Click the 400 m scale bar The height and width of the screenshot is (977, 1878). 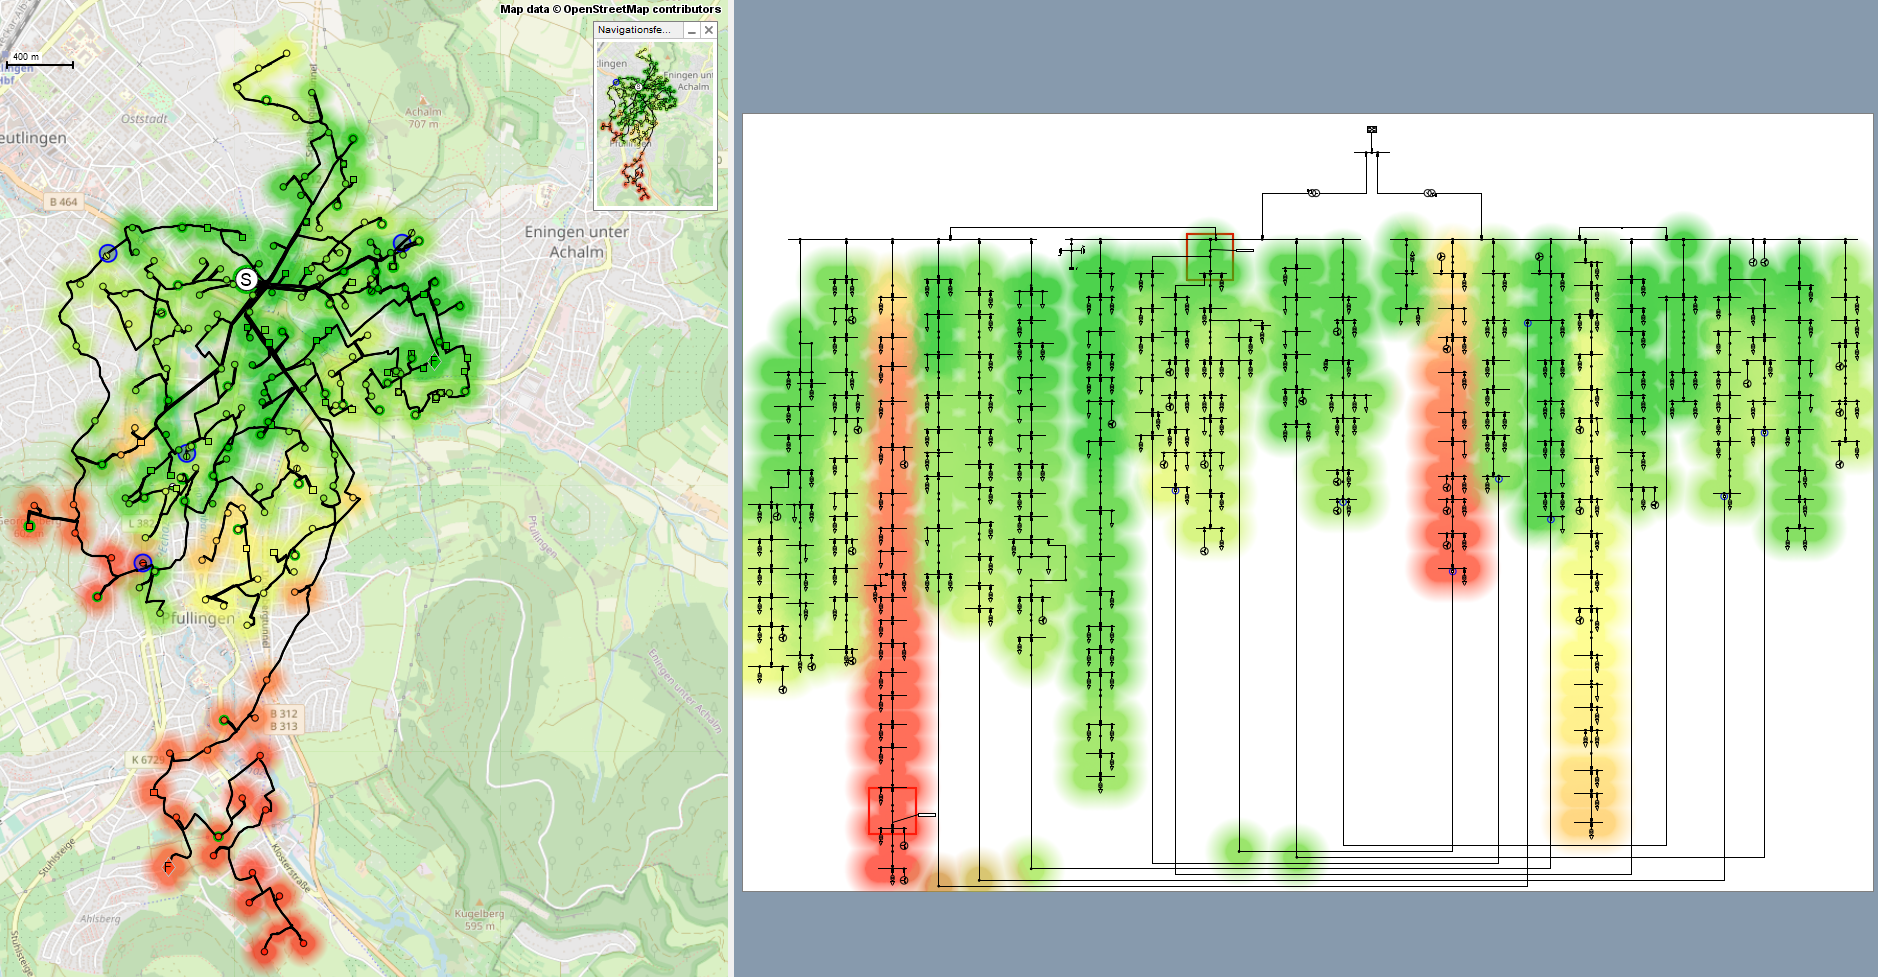click(40, 65)
